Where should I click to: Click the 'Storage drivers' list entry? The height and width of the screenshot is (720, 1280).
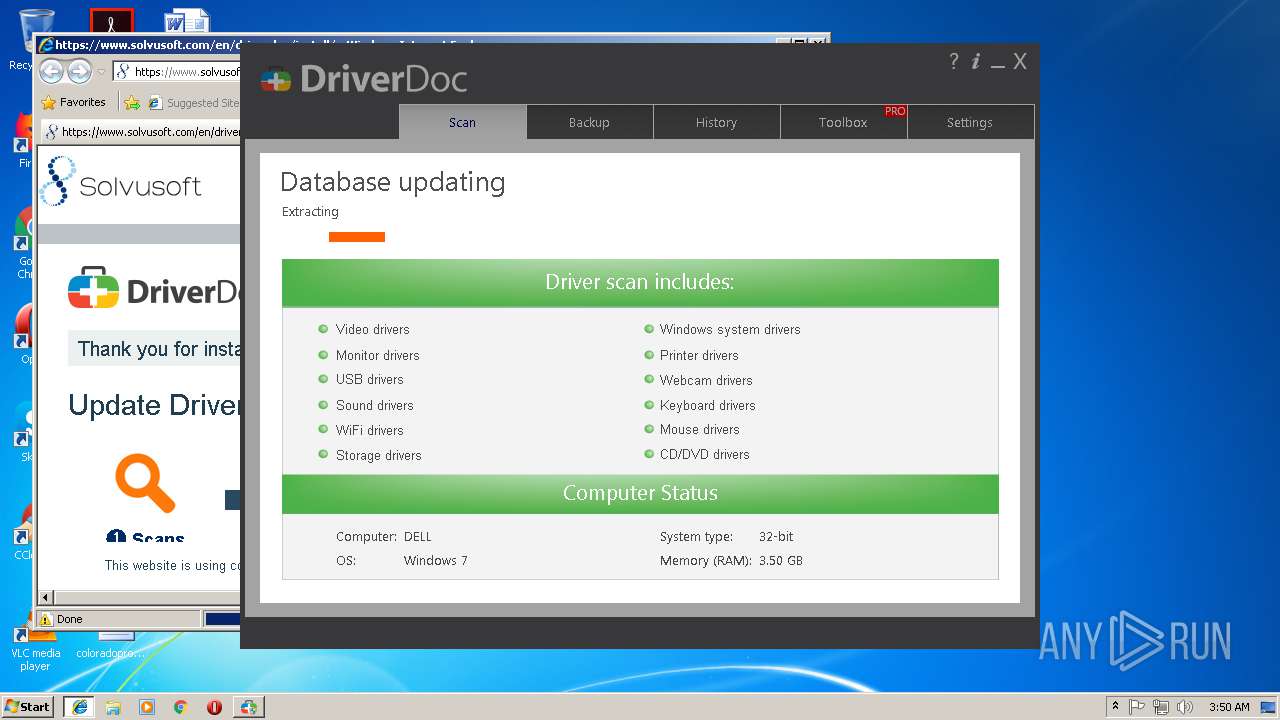click(378, 455)
